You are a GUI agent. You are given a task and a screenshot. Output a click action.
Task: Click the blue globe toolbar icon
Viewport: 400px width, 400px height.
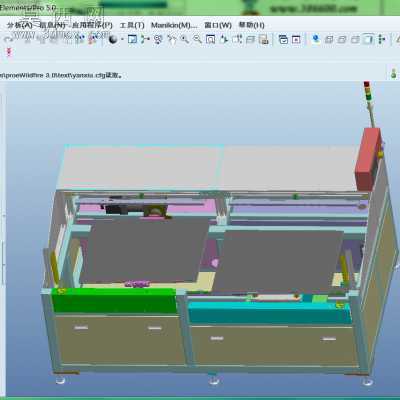tap(316, 40)
